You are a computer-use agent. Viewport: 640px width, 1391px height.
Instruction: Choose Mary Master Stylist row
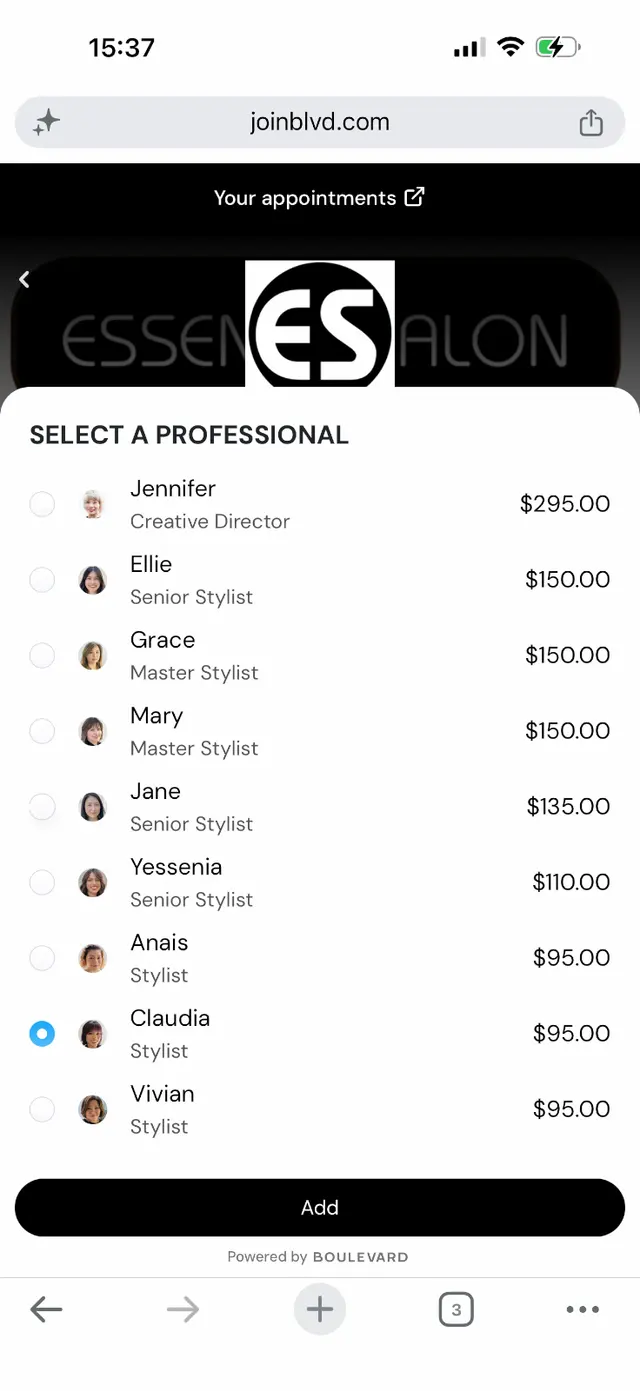320,731
